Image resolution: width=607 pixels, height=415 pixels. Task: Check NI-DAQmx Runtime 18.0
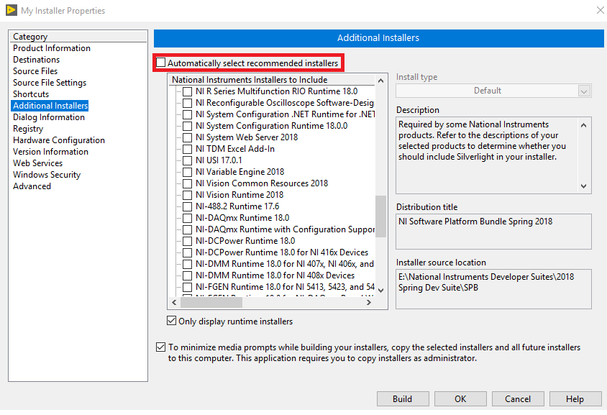pos(187,218)
